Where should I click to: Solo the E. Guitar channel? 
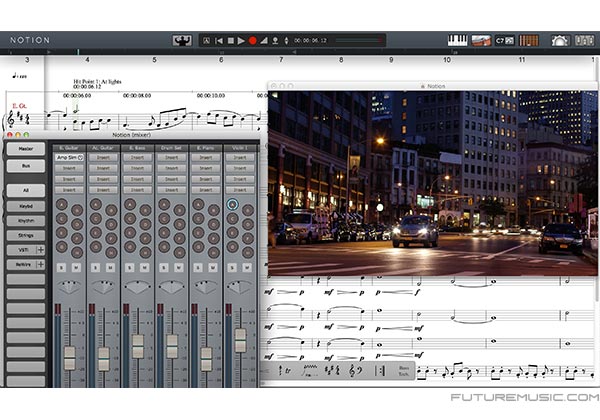coord(61,268)
